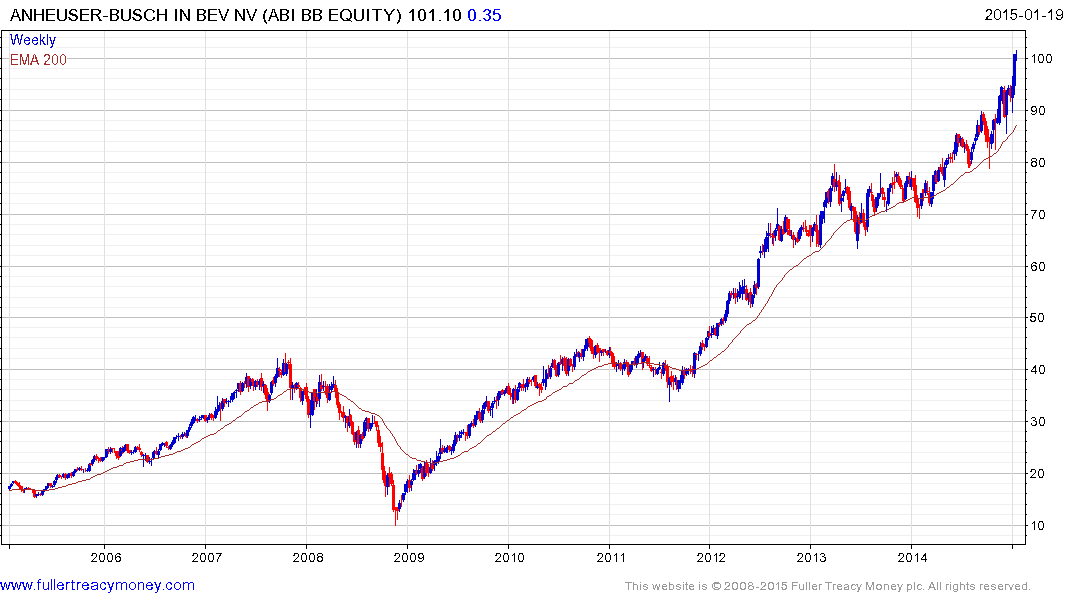The image size is (1075, 600).
Task: Open the www.fullertreacymoney.com link
Action: click(97, 585)
